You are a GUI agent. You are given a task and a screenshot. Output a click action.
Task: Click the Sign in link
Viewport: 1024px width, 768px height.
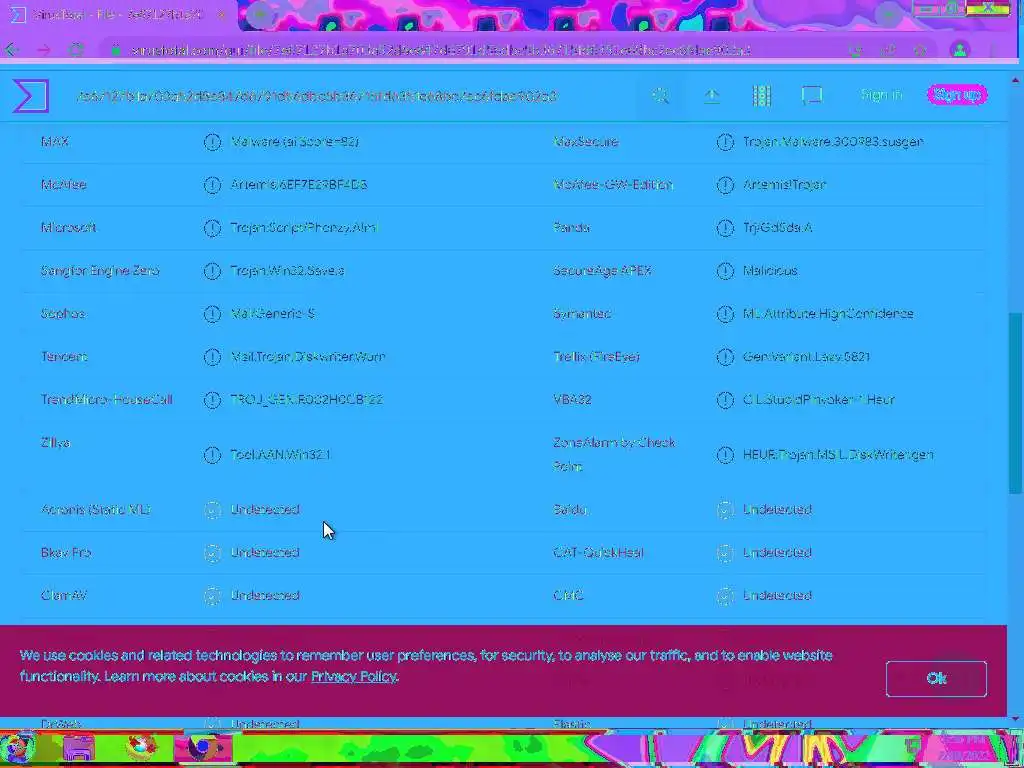pyautogui.click(x=881, y=95)
